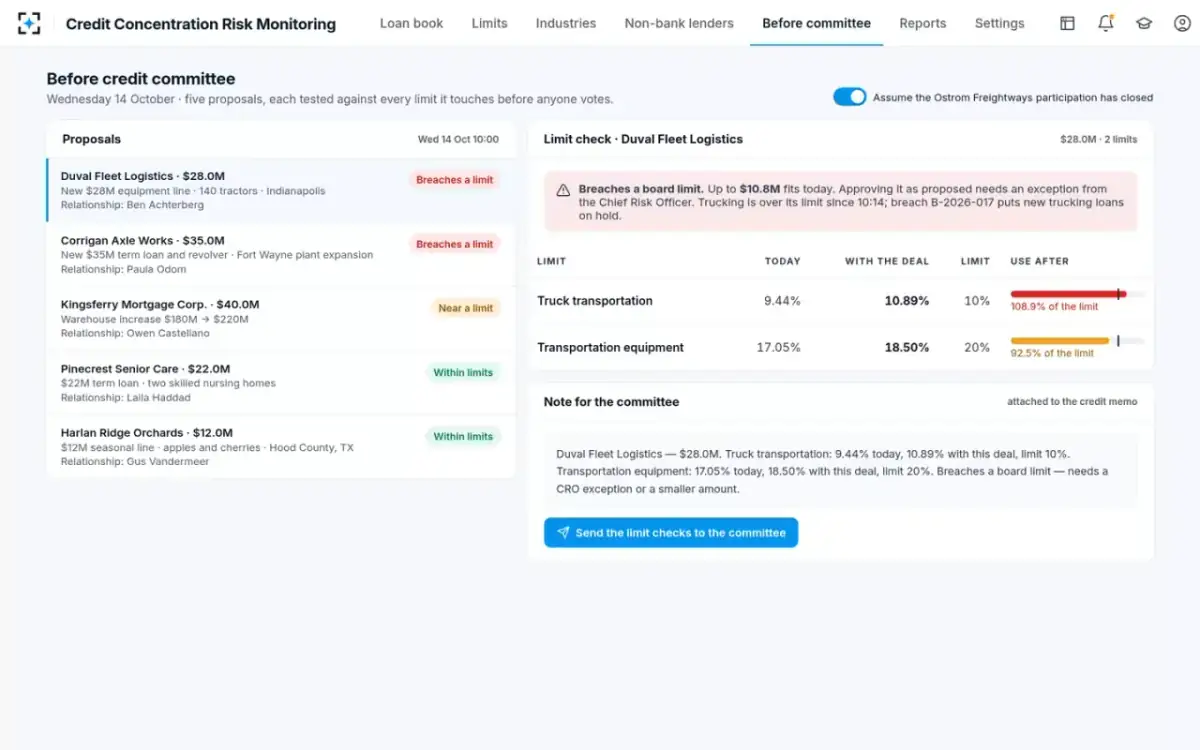The height and width of the screenshot is (750, 1200).
Task: Click the WITH THE DEAL column header
Action: pyautogui.click(x=887, y=261)
